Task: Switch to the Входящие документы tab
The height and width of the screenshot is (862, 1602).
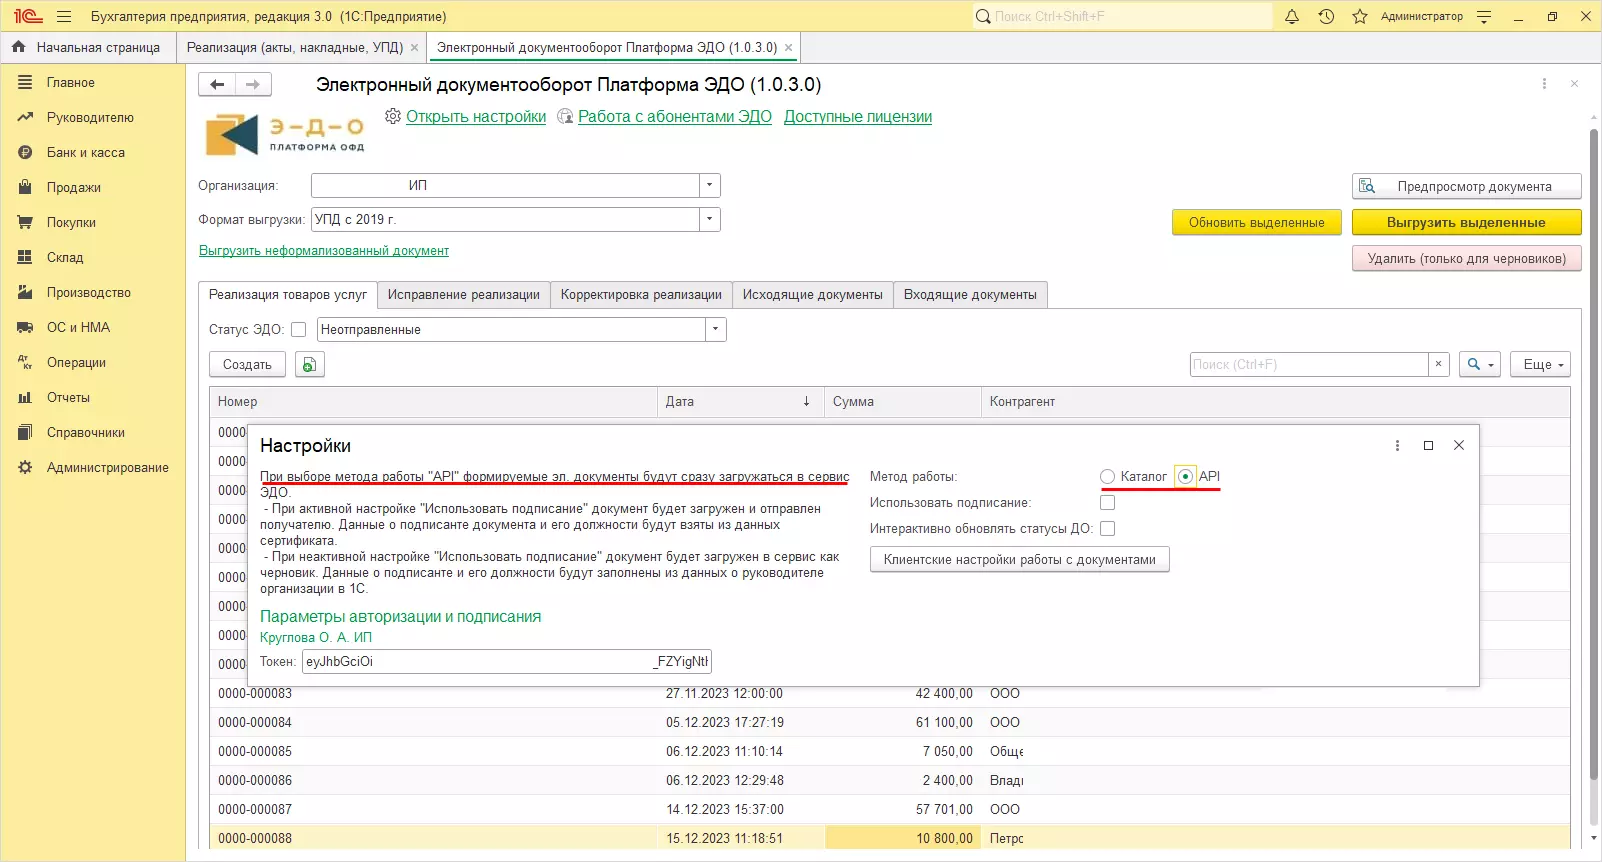Action: pyautogui.click(x=969, y=295)
